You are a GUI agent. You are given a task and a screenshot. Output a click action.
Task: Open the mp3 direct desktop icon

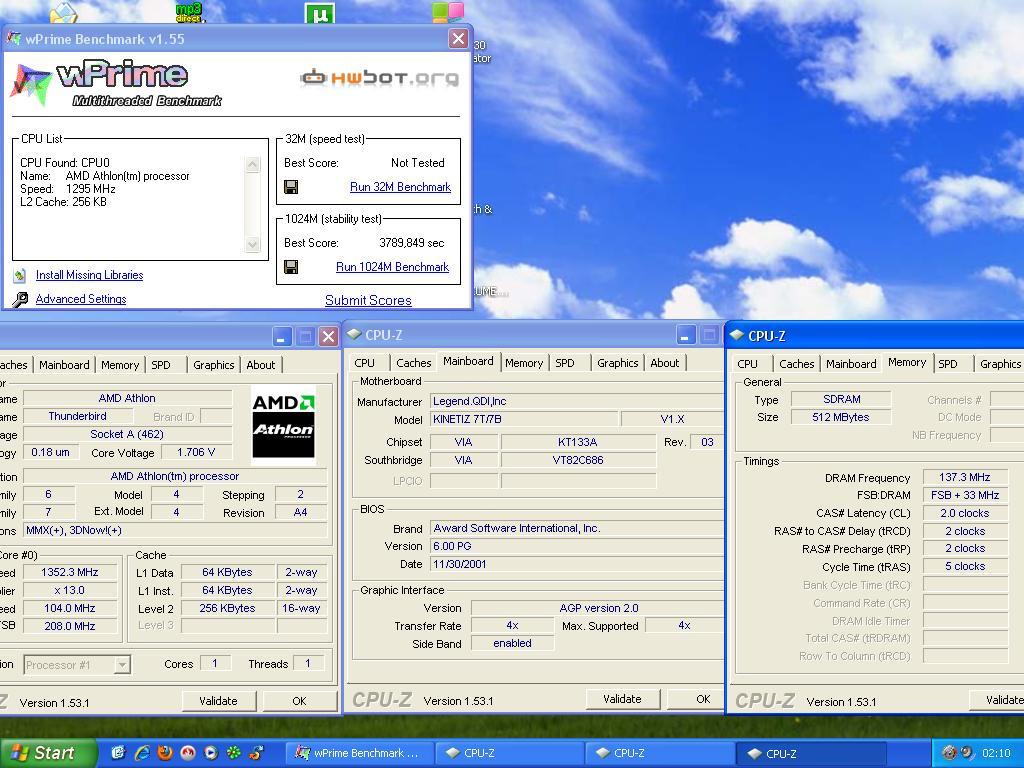click(189, 11)
